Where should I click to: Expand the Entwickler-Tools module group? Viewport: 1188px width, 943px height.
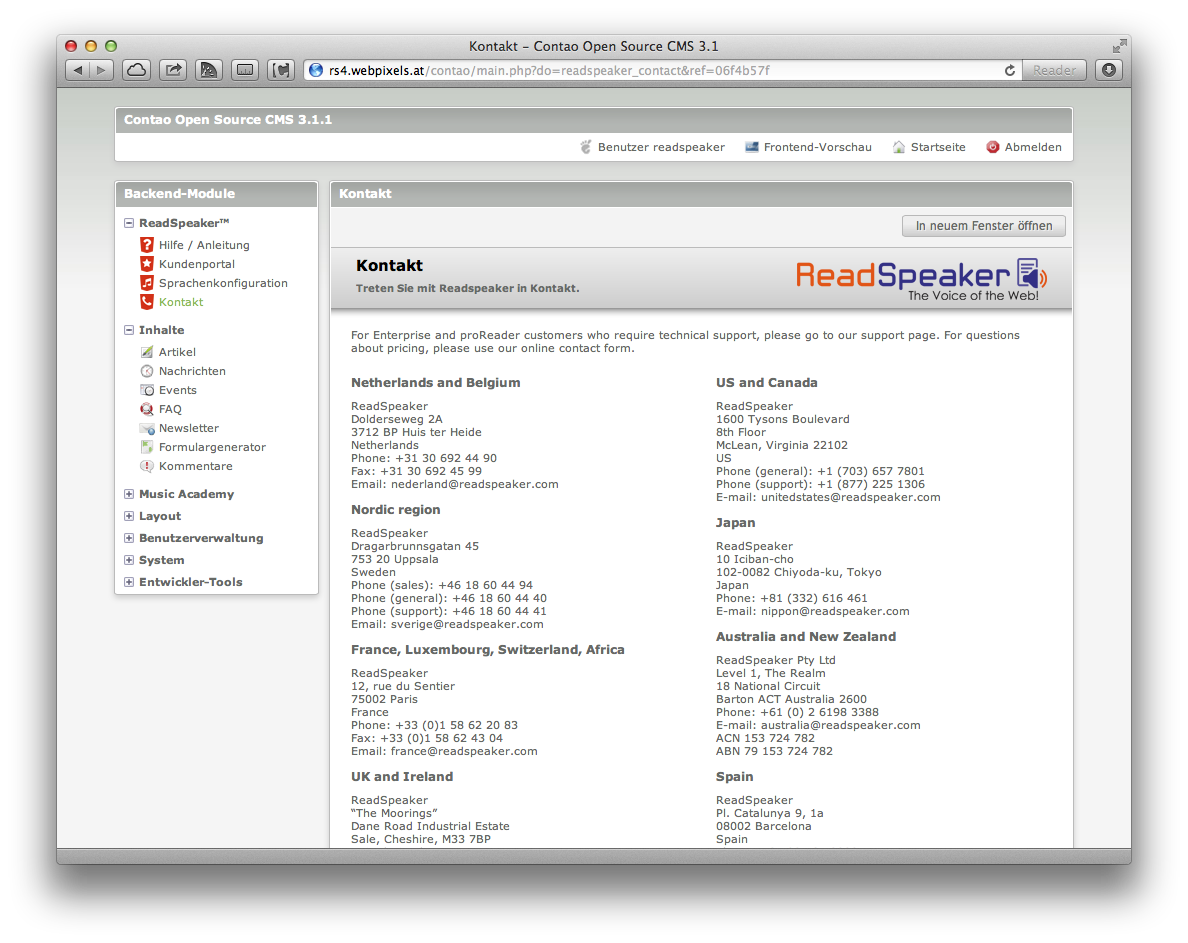coord(129,582)
